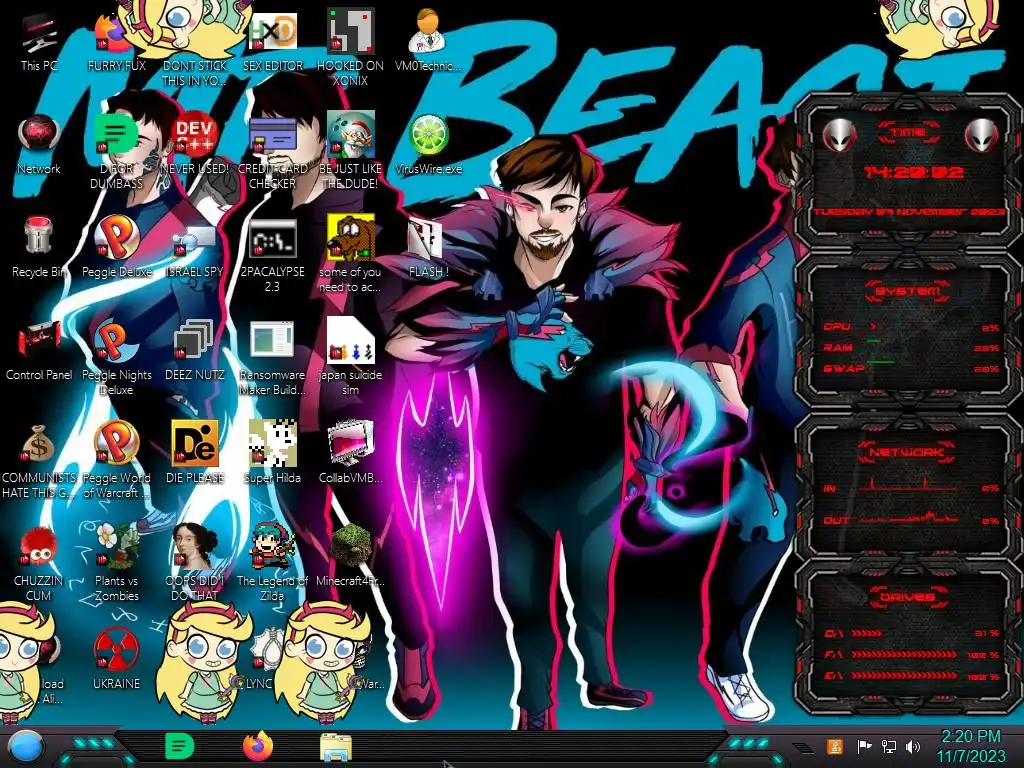
Task: Click the taskbar clock showing 2:20 PM
Action: point(971,746)
